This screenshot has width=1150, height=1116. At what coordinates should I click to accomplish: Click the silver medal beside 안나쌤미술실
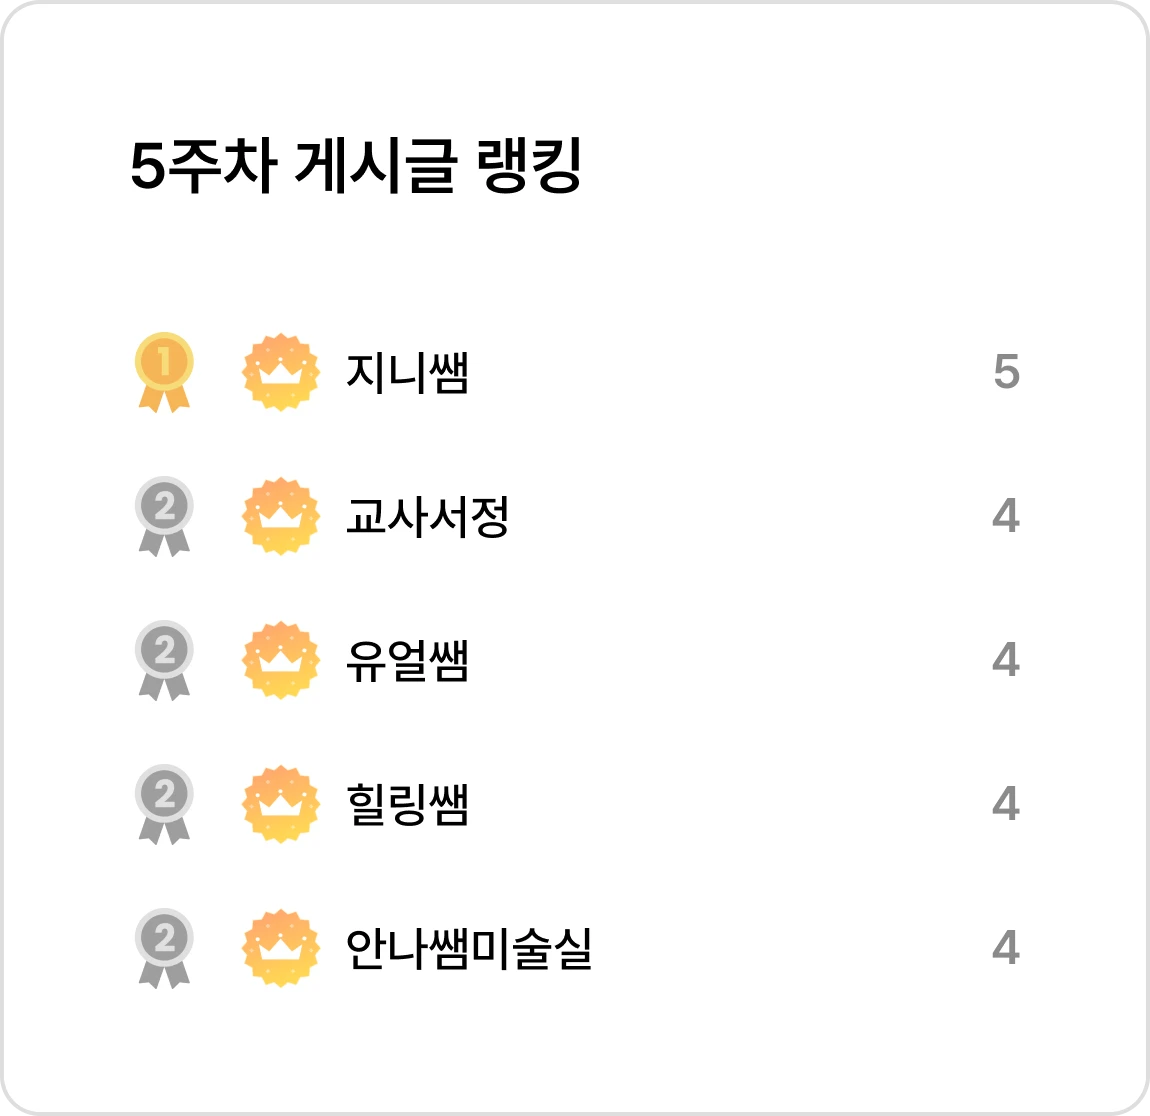pos(164,947)
